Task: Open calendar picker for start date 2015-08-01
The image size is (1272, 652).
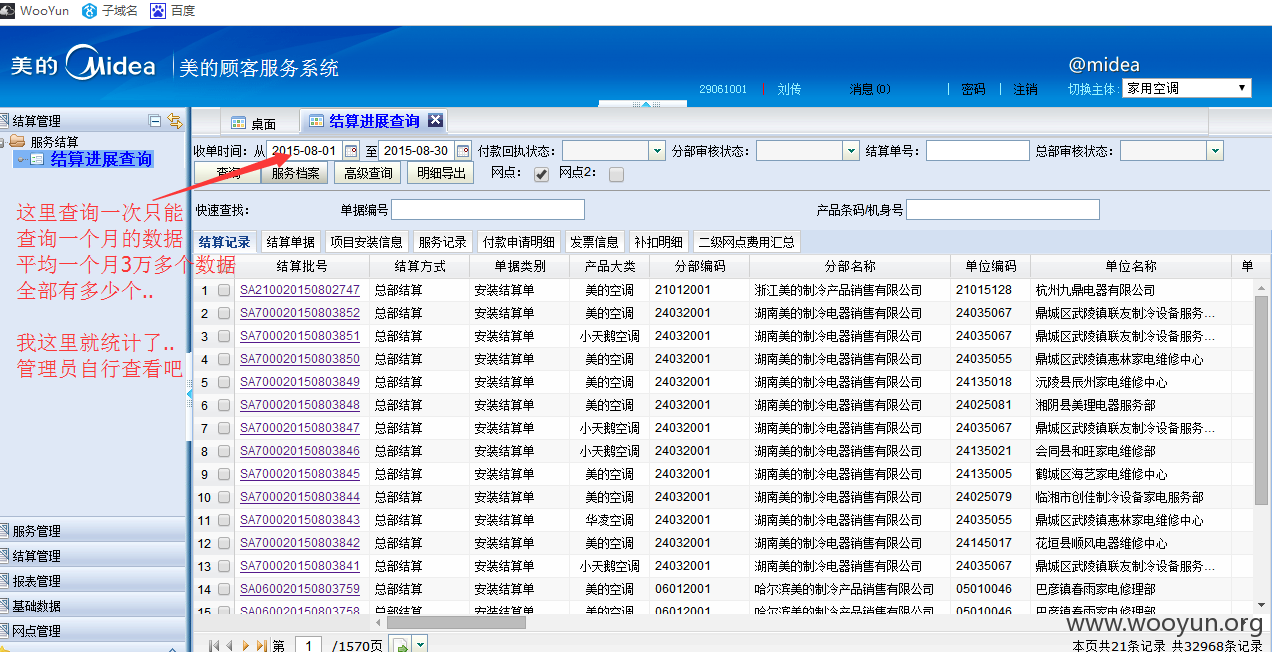Action: [350, 151]
